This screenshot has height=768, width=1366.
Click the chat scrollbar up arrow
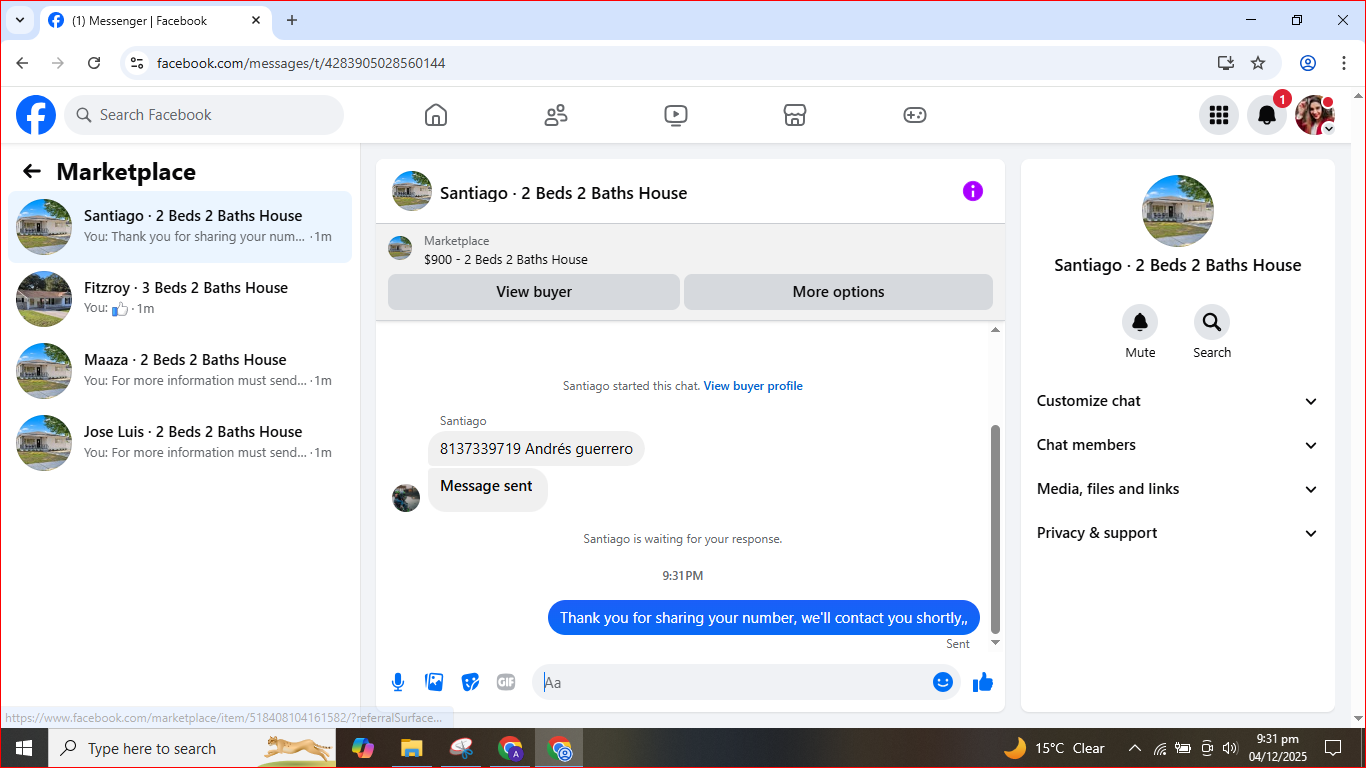click(x=995, y=330)
